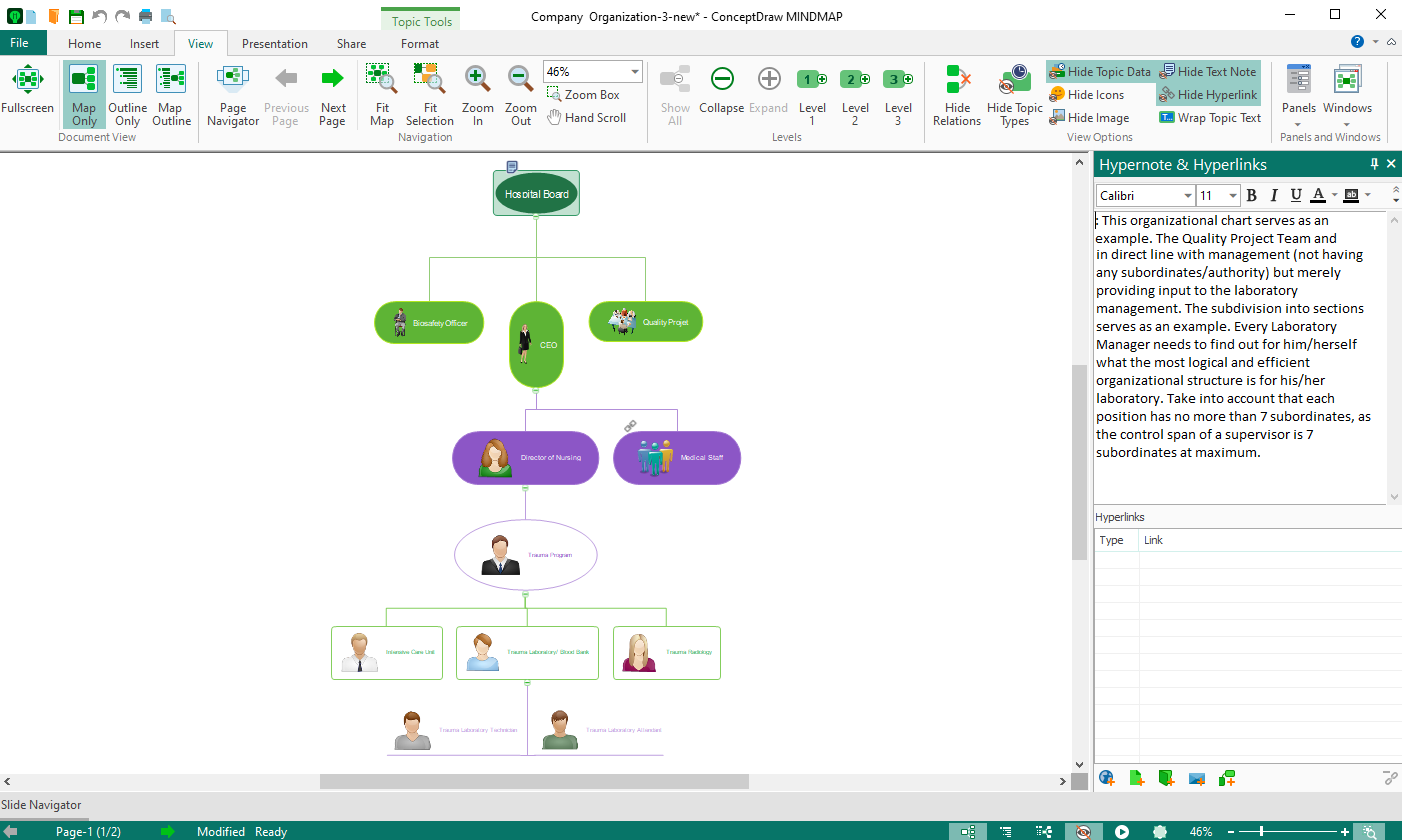The height and width of the screenshot is (840, 1402).
Task: Open the Format tab under Topic Tools
Action: pyautogui.click(x=420, y=43)
